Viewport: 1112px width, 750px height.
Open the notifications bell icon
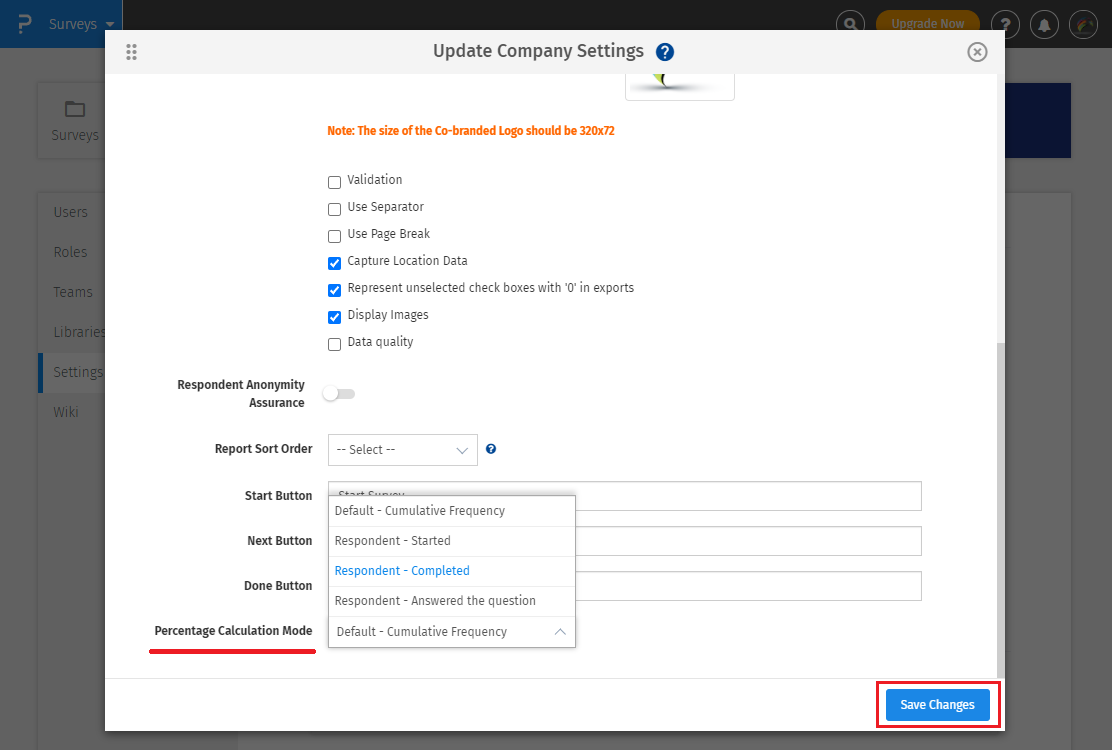pos(1045,24)
